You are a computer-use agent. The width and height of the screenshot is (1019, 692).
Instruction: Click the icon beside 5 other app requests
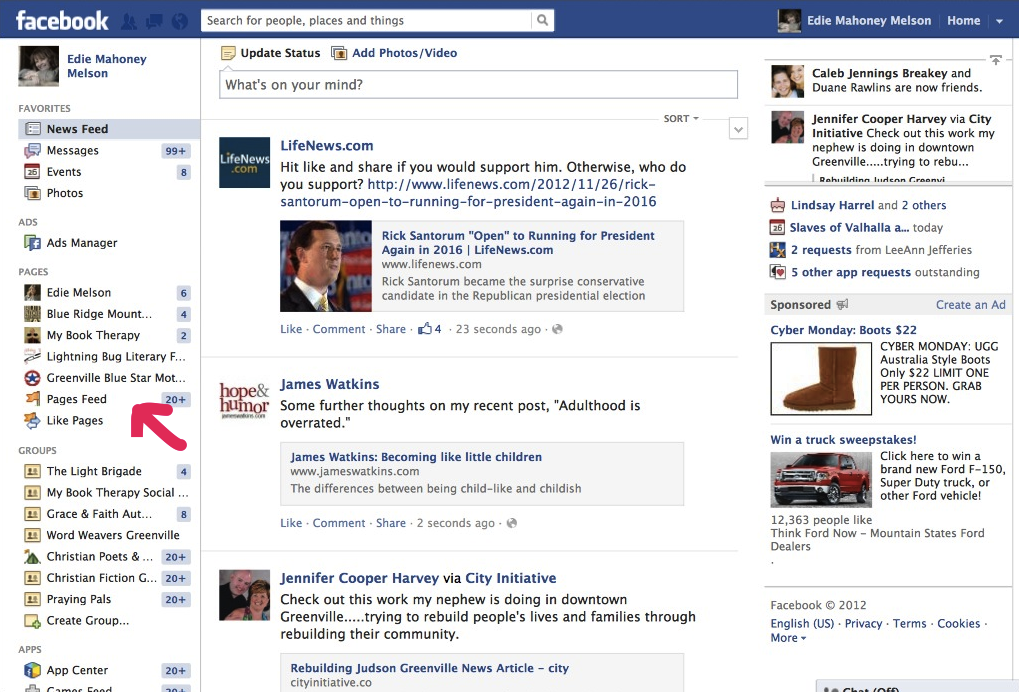click(x=777, y=272)
